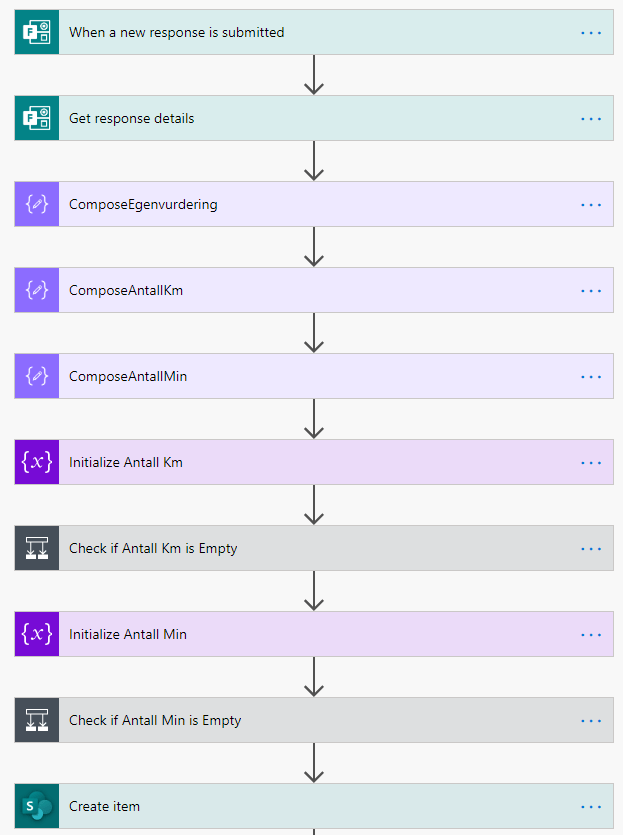Insert step at arrow above Create item
The height and width of the screenshot is (835, 623).
pyautogui.click(x=314, y=762)
